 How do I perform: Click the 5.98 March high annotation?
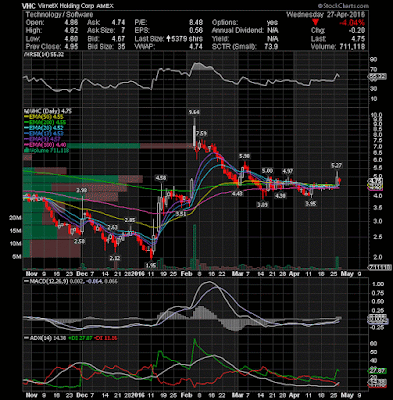tap(245, 156)
